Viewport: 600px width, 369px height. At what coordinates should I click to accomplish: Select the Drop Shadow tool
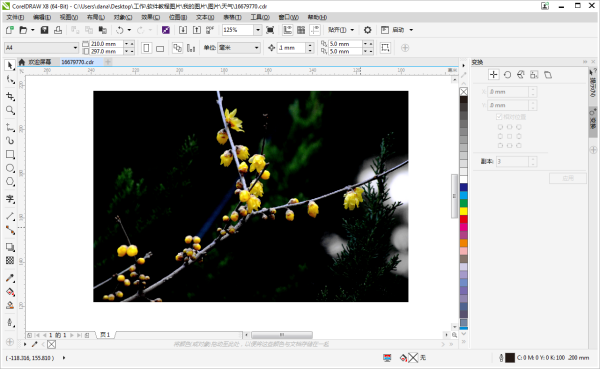coord(10,247)
